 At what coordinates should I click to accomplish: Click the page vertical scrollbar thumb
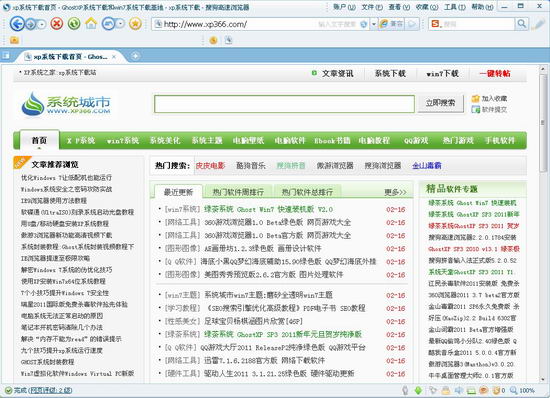coord(542,123)
